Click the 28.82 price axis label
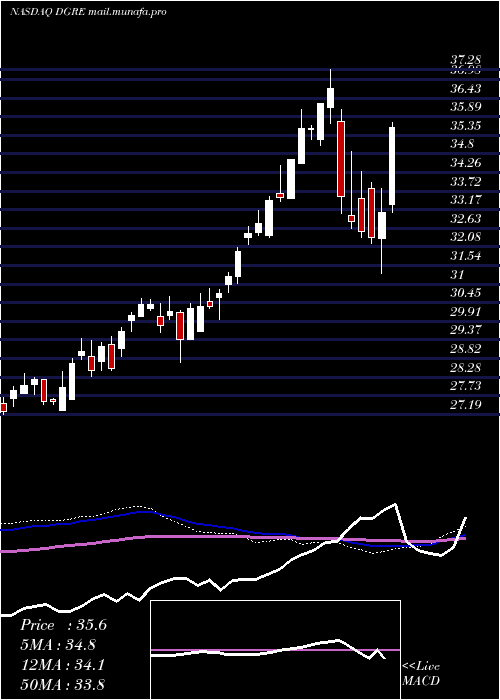Image resolution: width=500 pixels, height=700 pixels. [466, 349]
